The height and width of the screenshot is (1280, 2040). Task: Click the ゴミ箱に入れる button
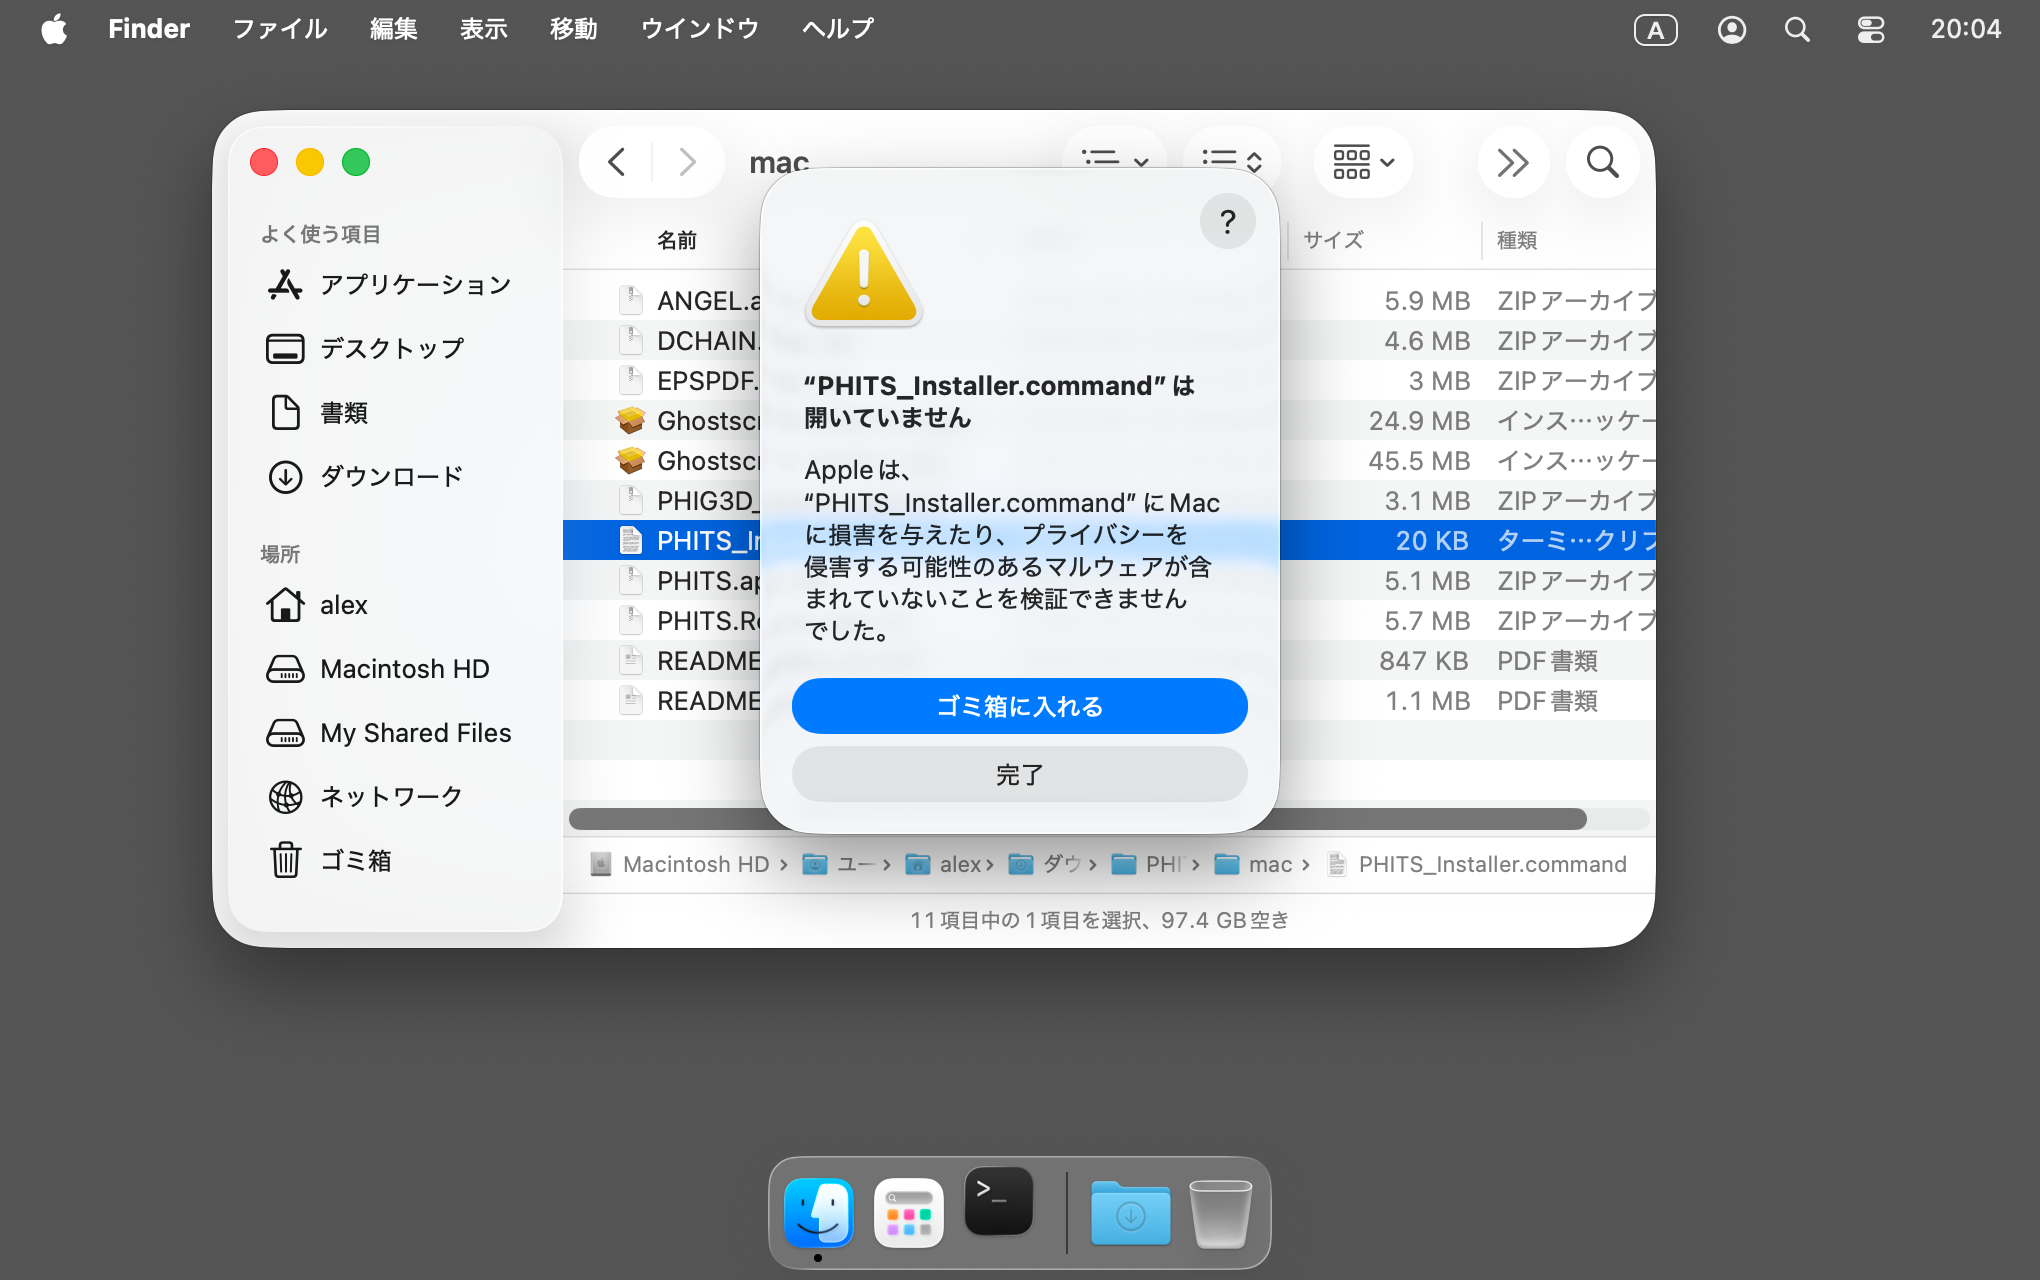tap(1019, 706)
